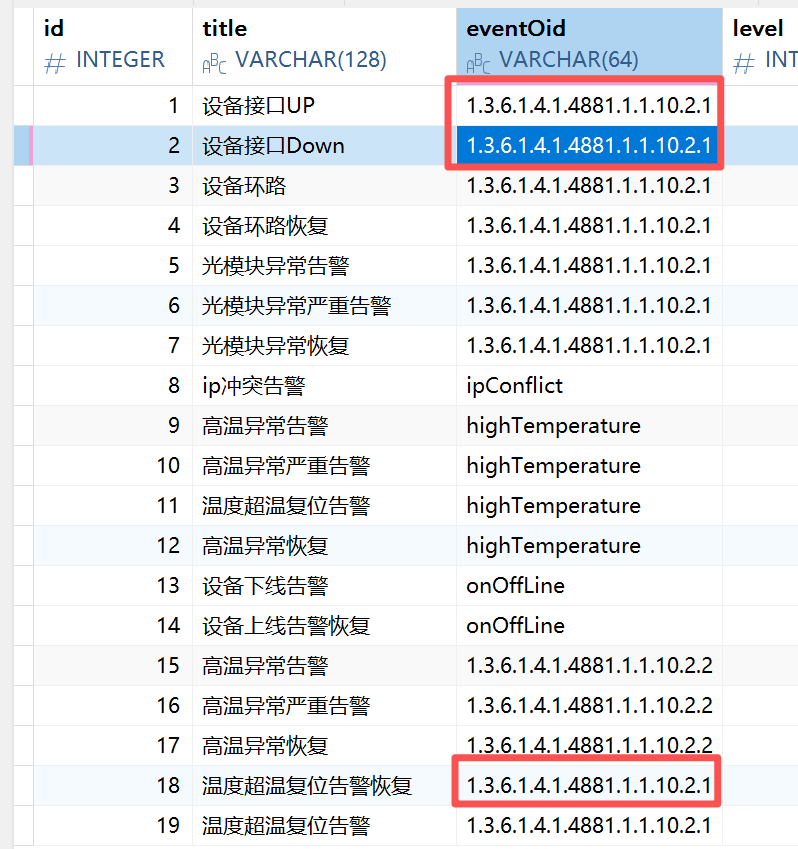The image size is (798, 849).
Task: Click the title cell 光模块异常严重告警
Action: pos(295,306)
